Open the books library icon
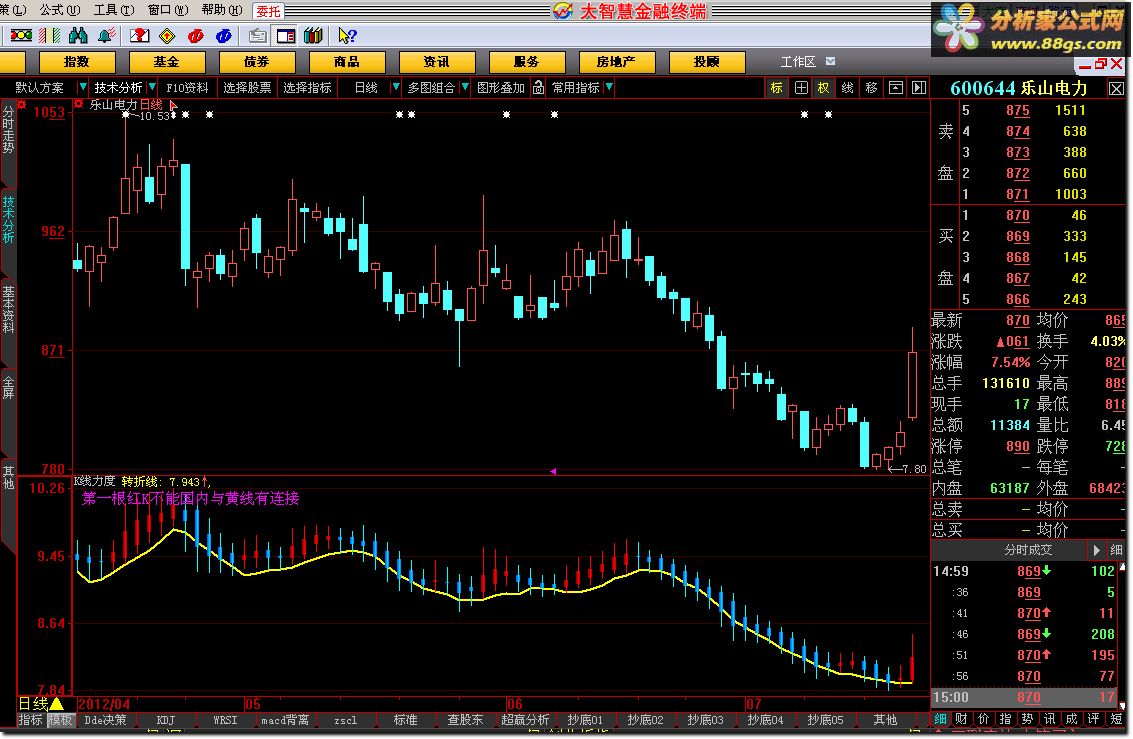The width and height of the screenshot is (1133, 739). [x=314, y=35]
